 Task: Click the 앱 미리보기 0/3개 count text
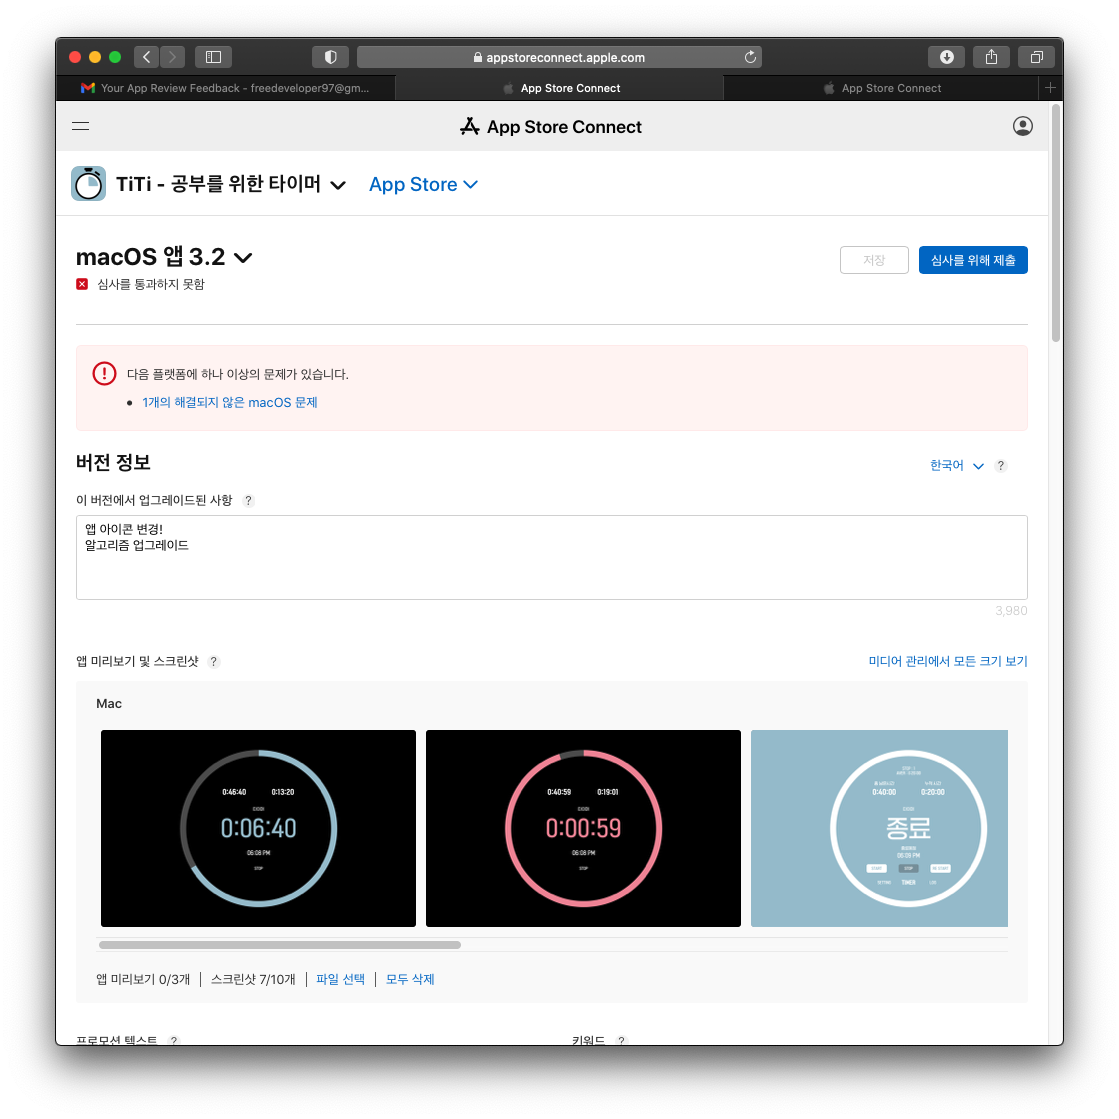(x=143, y=979)
